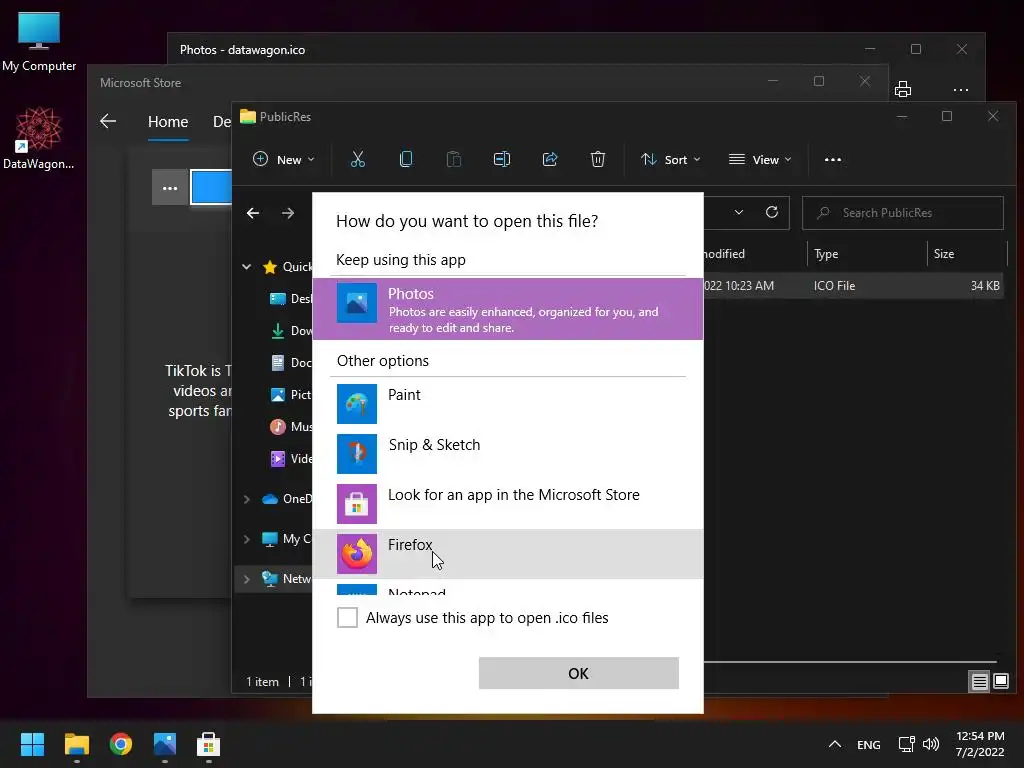Open the clock and date in taskbar
The image size is (1024, 768).
tap(980, 744)
